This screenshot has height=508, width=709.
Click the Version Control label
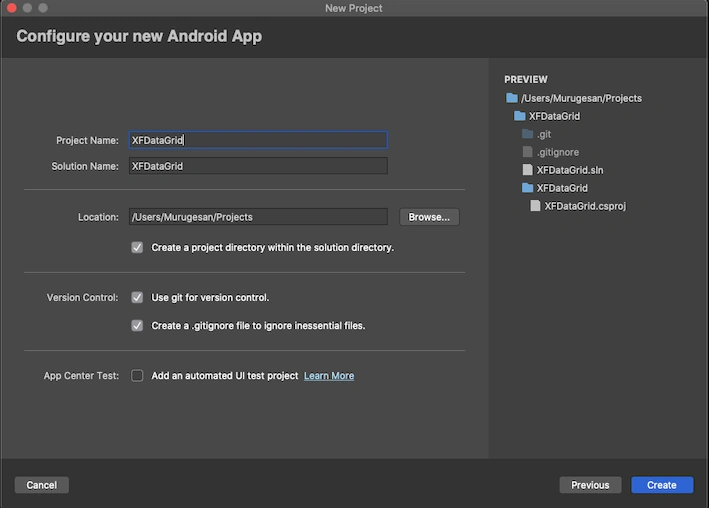click(82, 297)
